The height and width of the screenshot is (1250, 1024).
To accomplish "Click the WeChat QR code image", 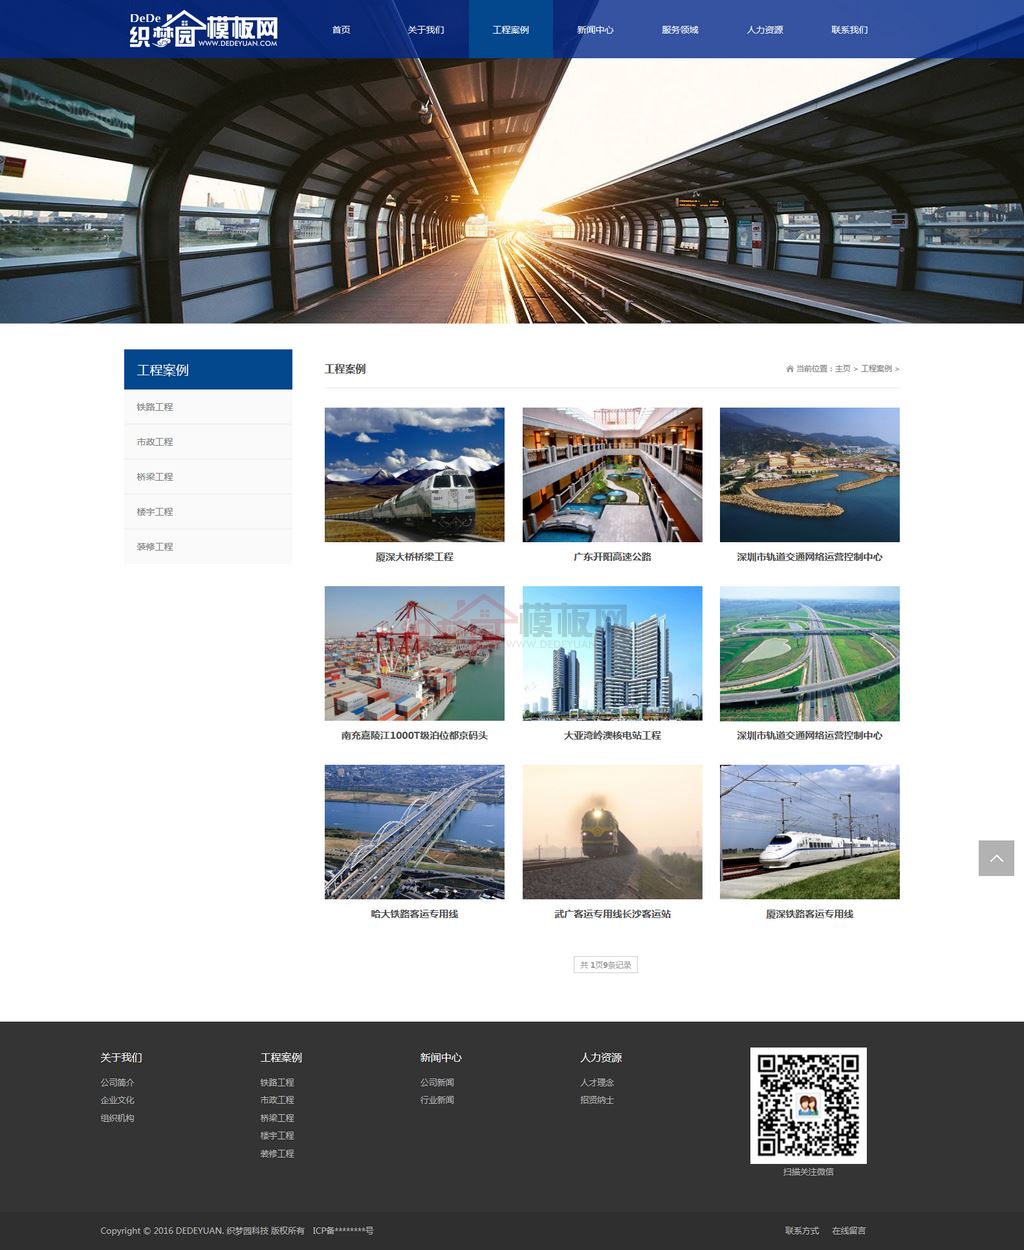I will (808, 1105).
